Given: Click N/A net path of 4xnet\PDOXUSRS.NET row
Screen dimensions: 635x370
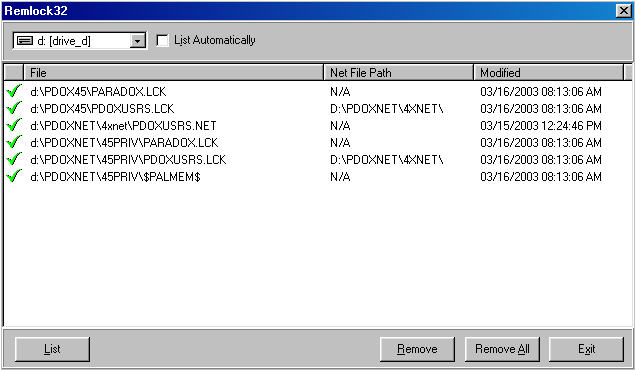Looking at the screenshot, I should click(x=340, y=125).
